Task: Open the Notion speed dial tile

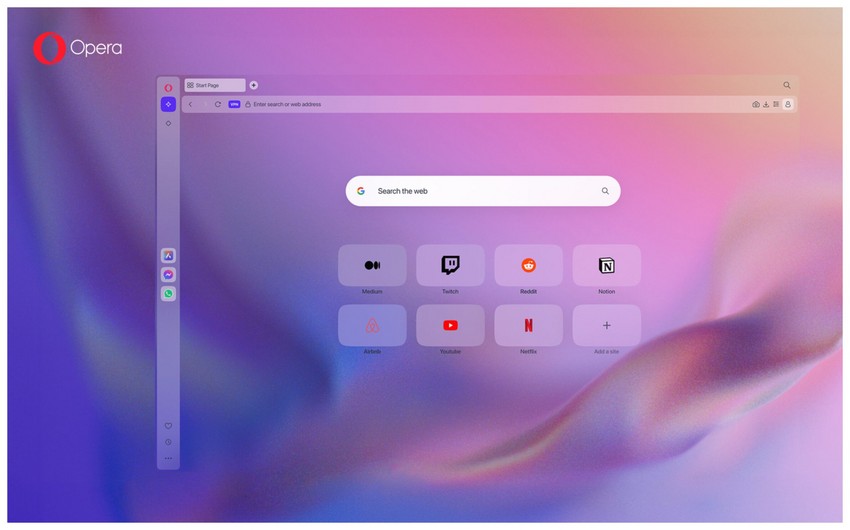Action: point(607,266)
